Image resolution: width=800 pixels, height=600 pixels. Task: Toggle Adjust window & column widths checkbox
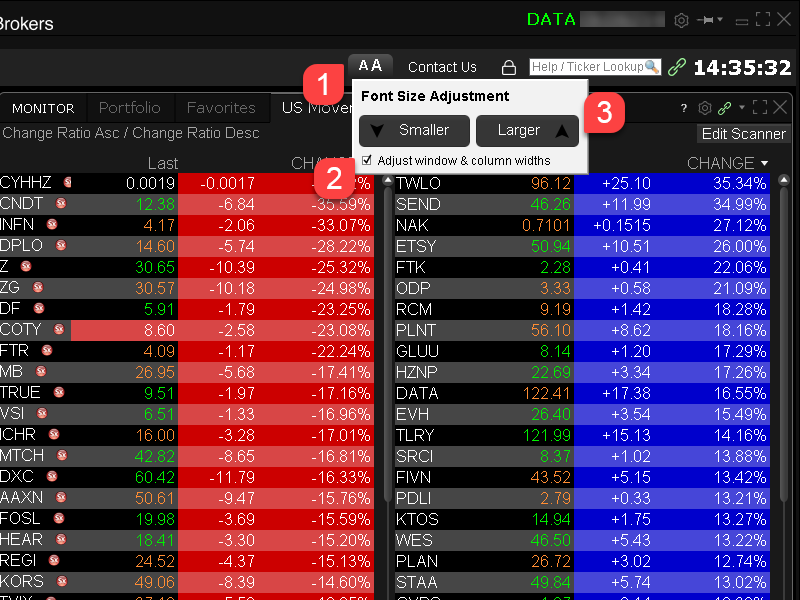click(366, 160)
